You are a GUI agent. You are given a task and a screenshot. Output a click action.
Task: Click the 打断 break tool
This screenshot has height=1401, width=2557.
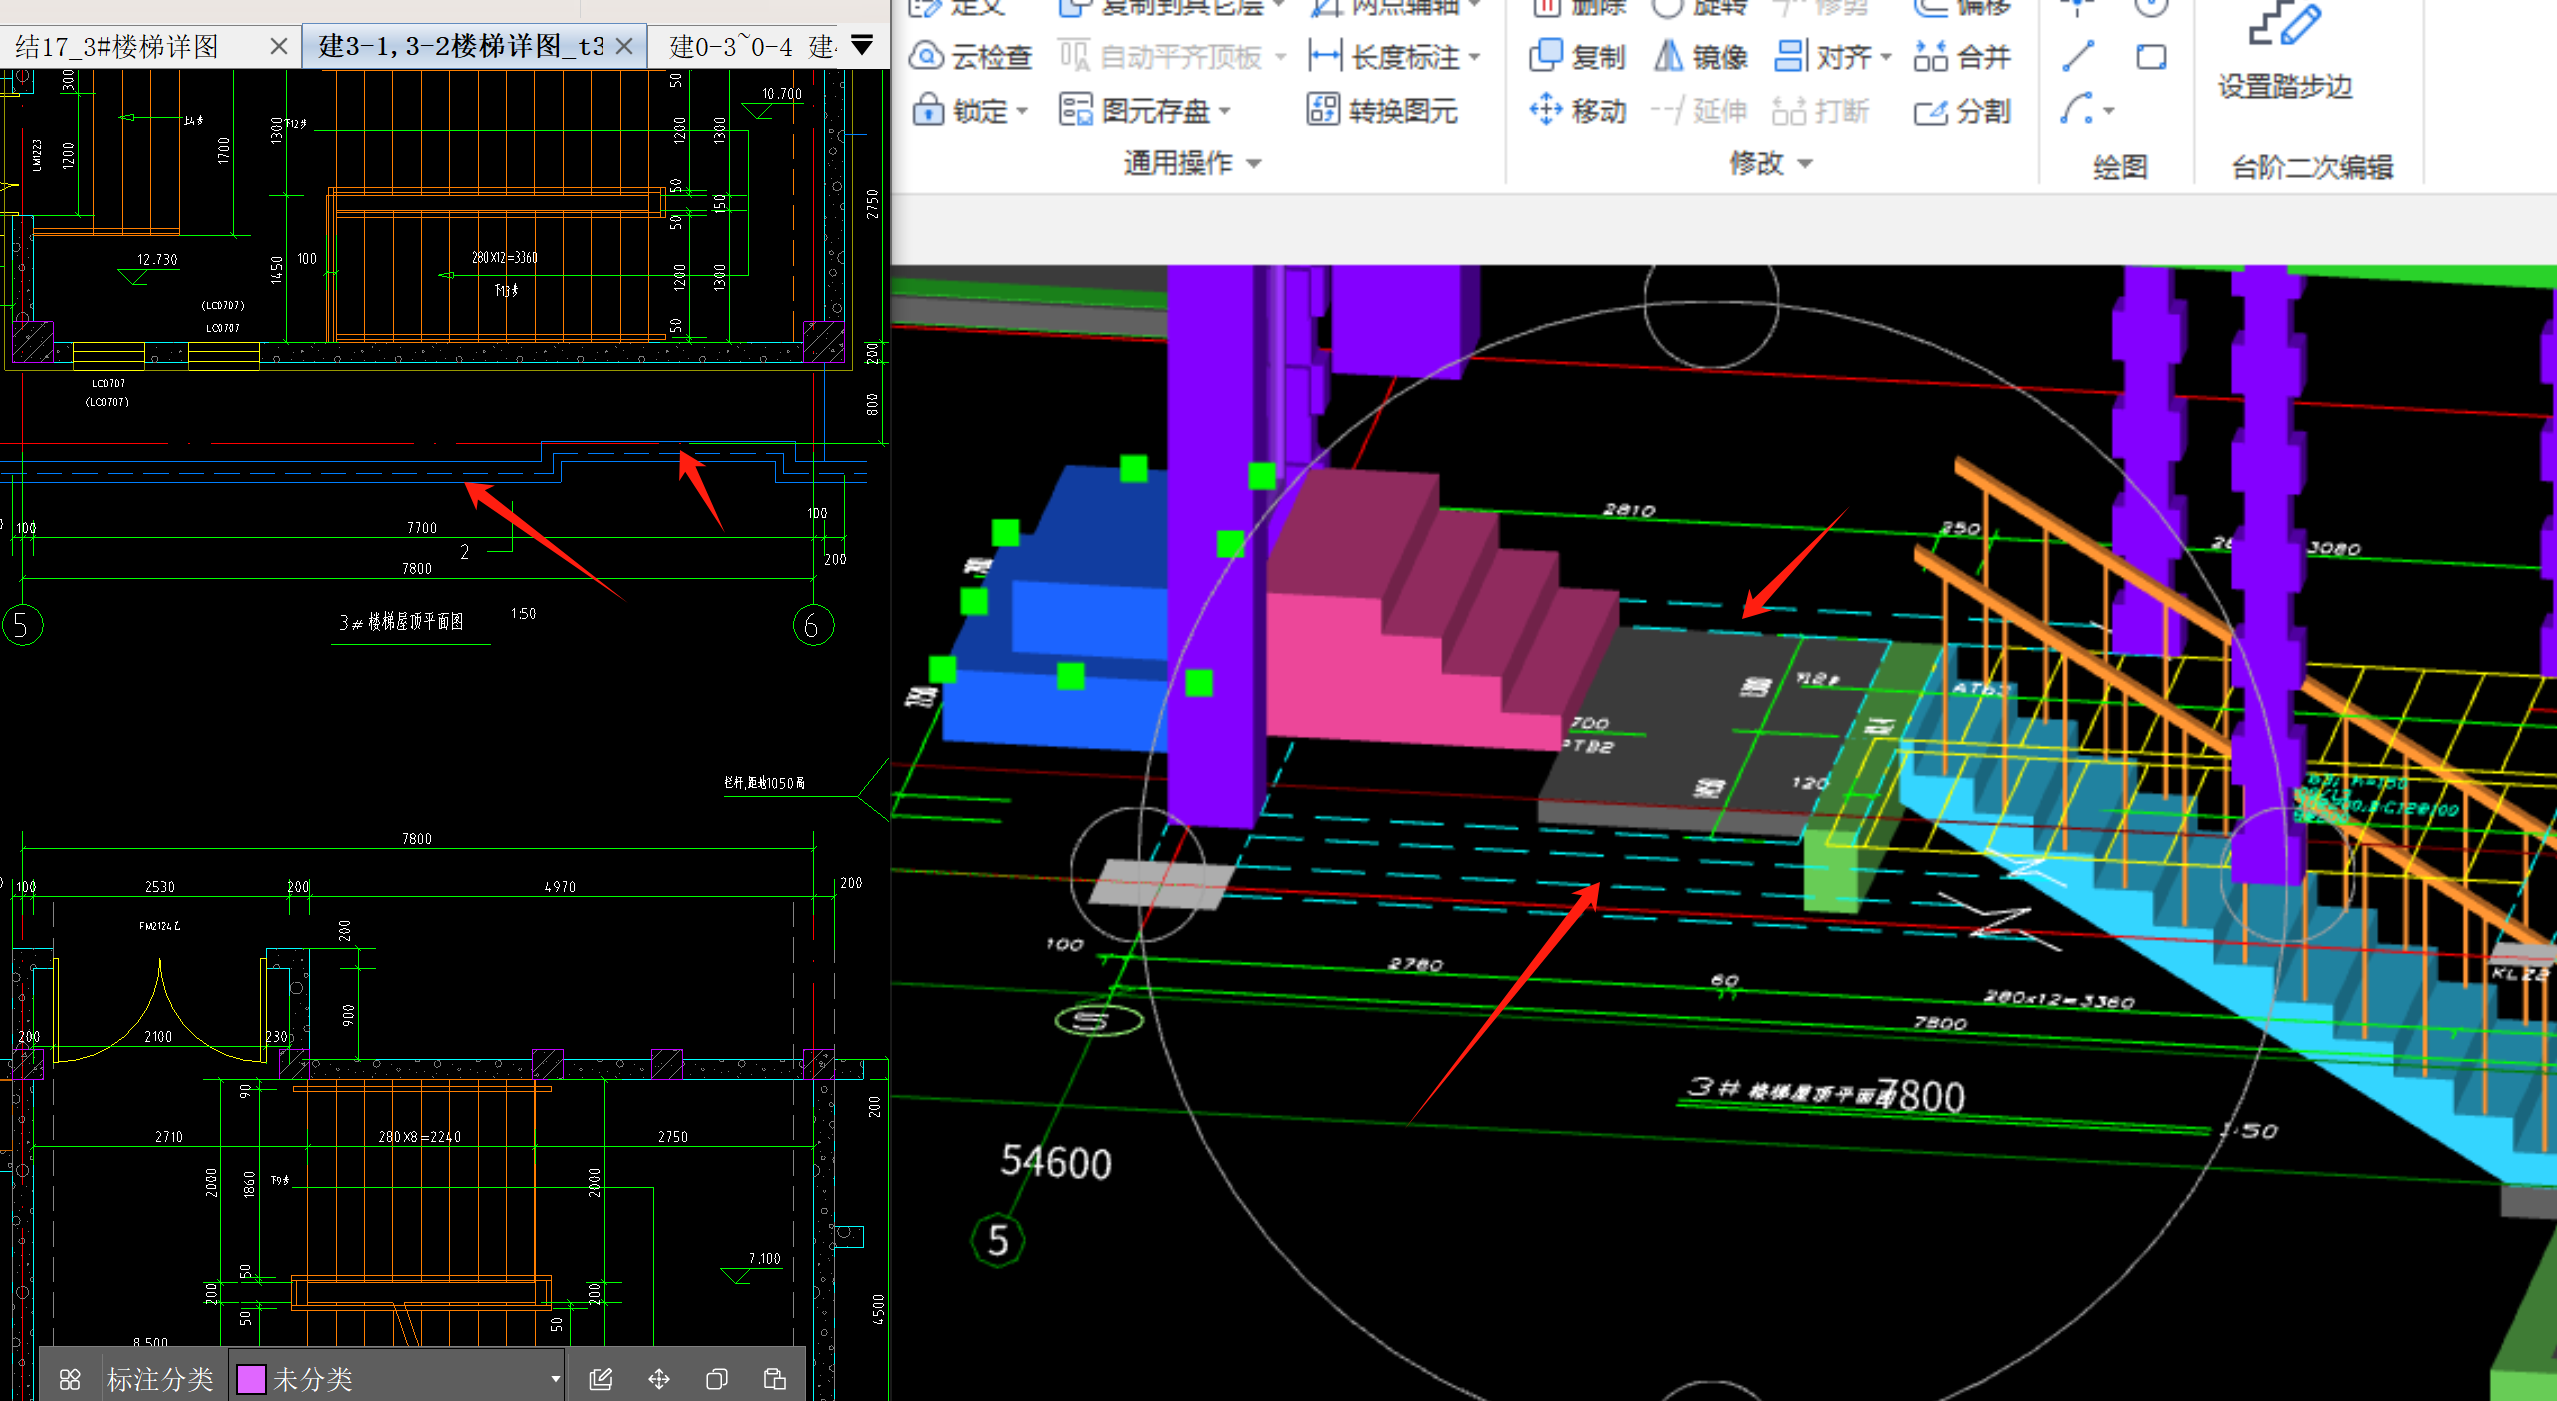point(1820,110)
